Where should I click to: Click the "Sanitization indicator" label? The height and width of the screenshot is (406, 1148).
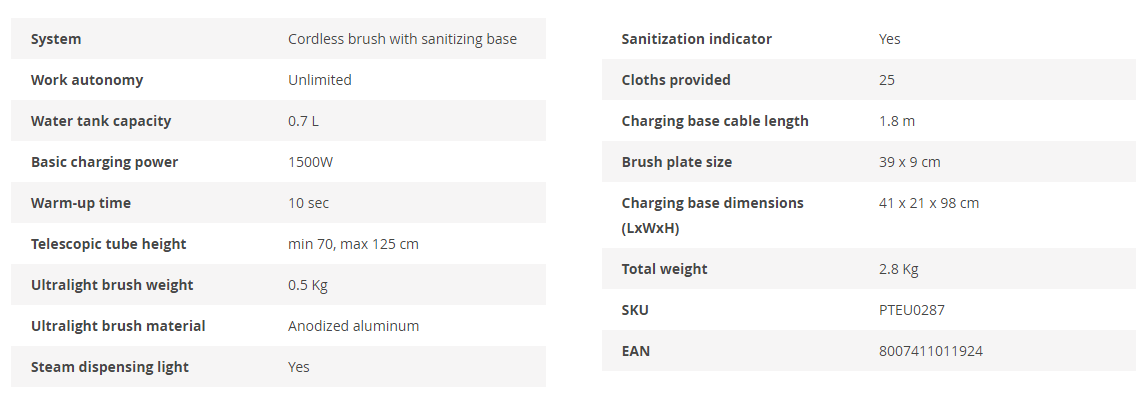pos(696,39)
